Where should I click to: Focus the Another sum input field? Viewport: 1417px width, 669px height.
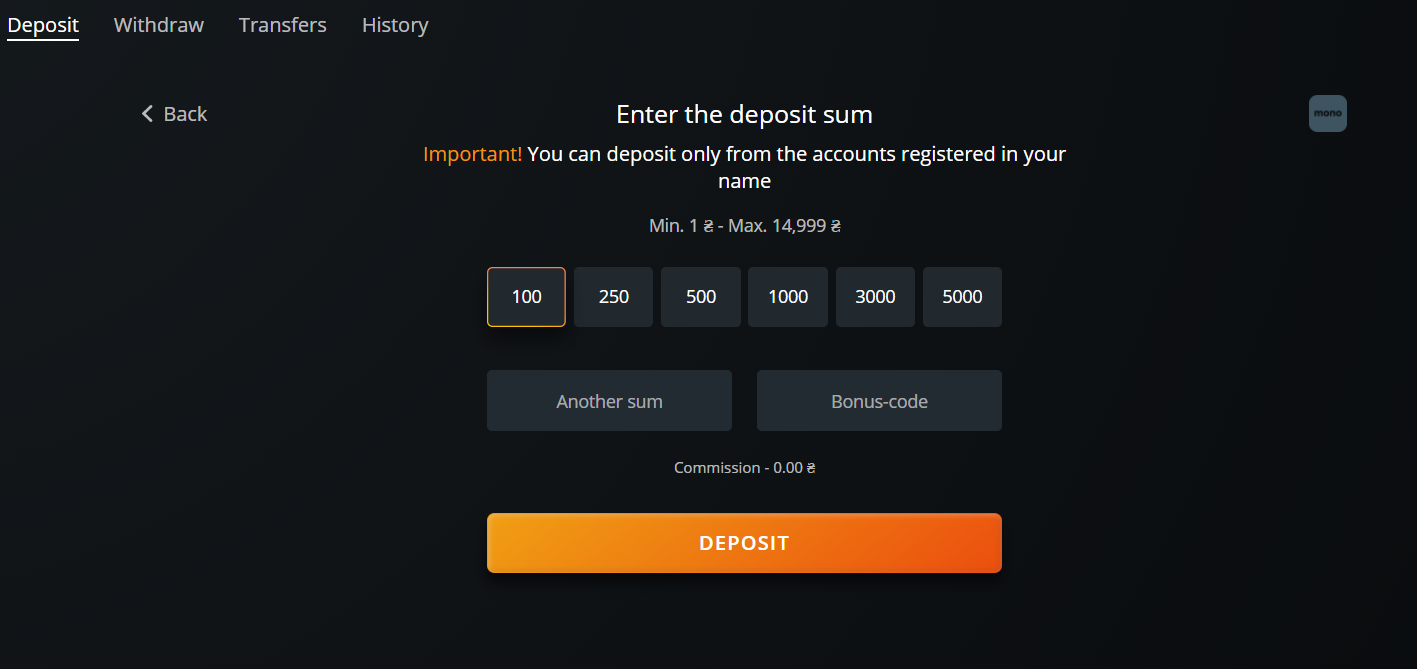(x=609, y=401)
